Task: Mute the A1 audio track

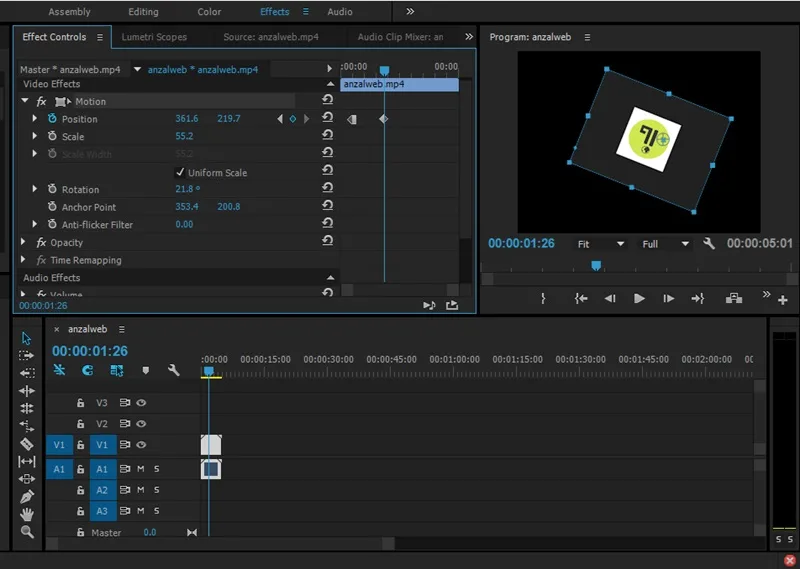Action: coord(141,468)
